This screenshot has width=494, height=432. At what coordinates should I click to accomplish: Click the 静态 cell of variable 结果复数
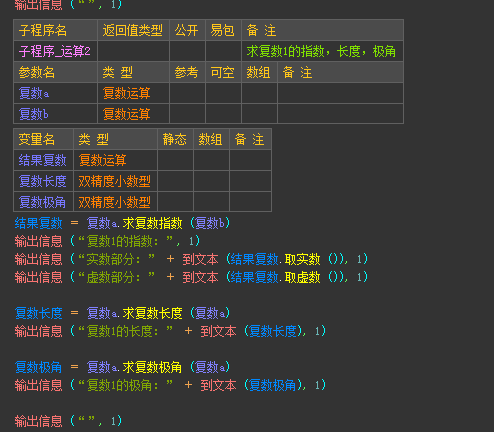pyautogui.click(x=175, y=160)
